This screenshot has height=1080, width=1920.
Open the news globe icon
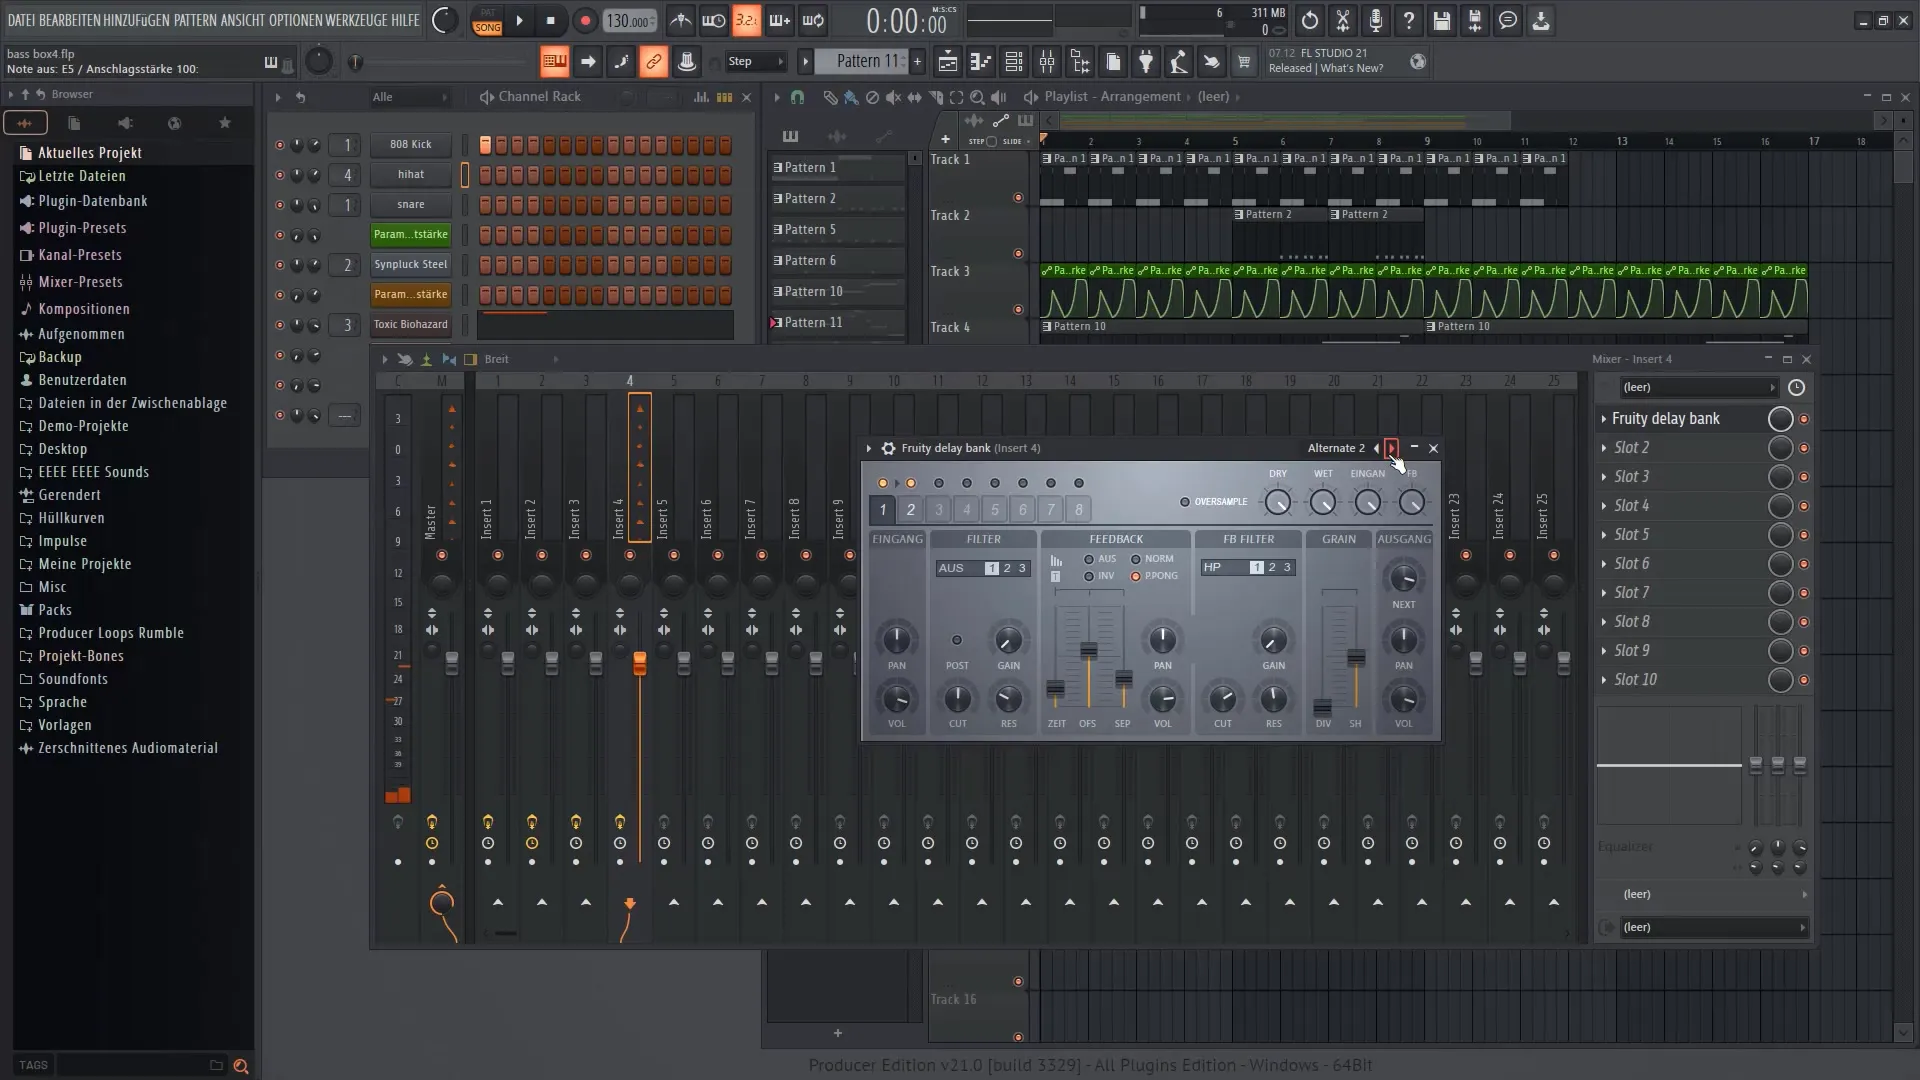[1417, 62]
